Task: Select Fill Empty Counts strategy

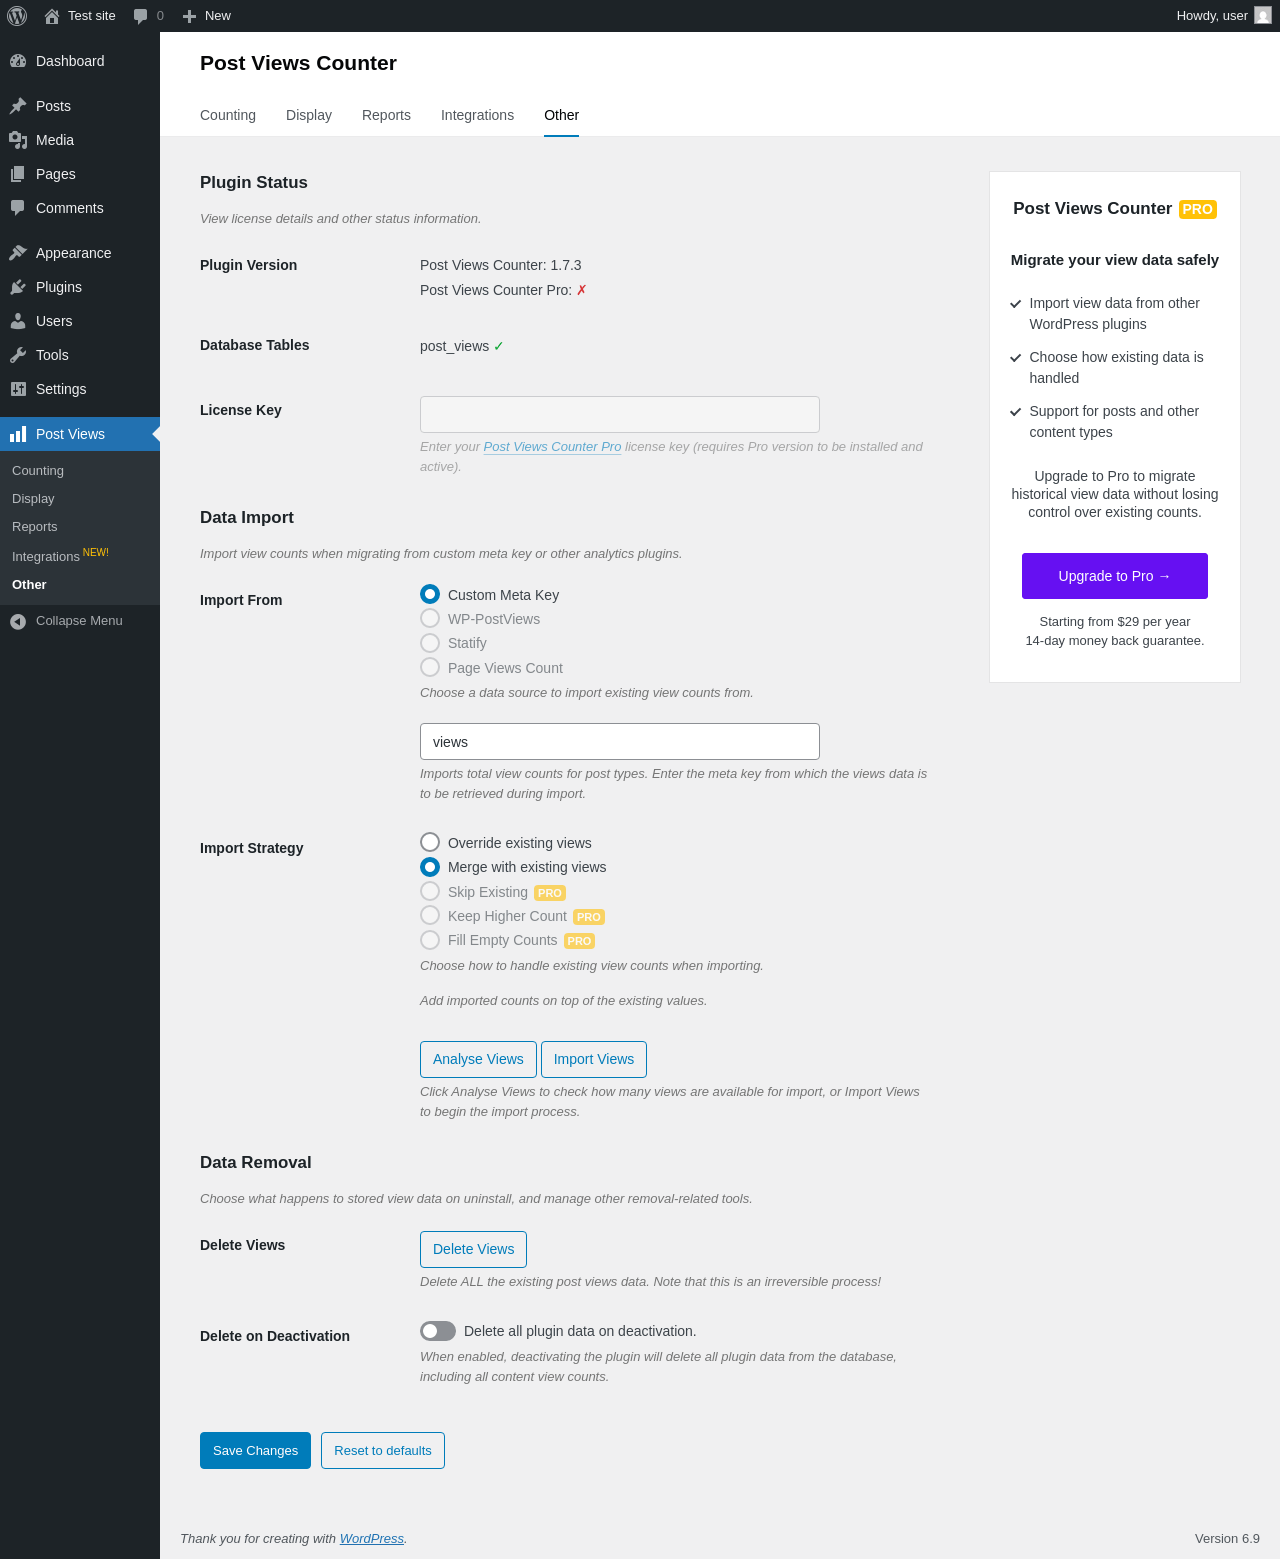Action: 430,940
